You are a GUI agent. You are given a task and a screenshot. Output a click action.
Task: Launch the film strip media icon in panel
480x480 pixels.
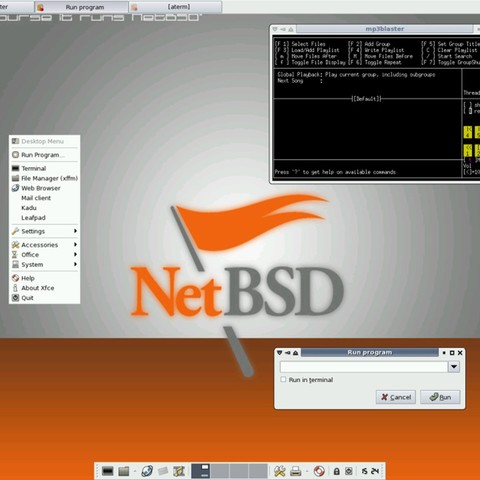click(x=179, y=471)
